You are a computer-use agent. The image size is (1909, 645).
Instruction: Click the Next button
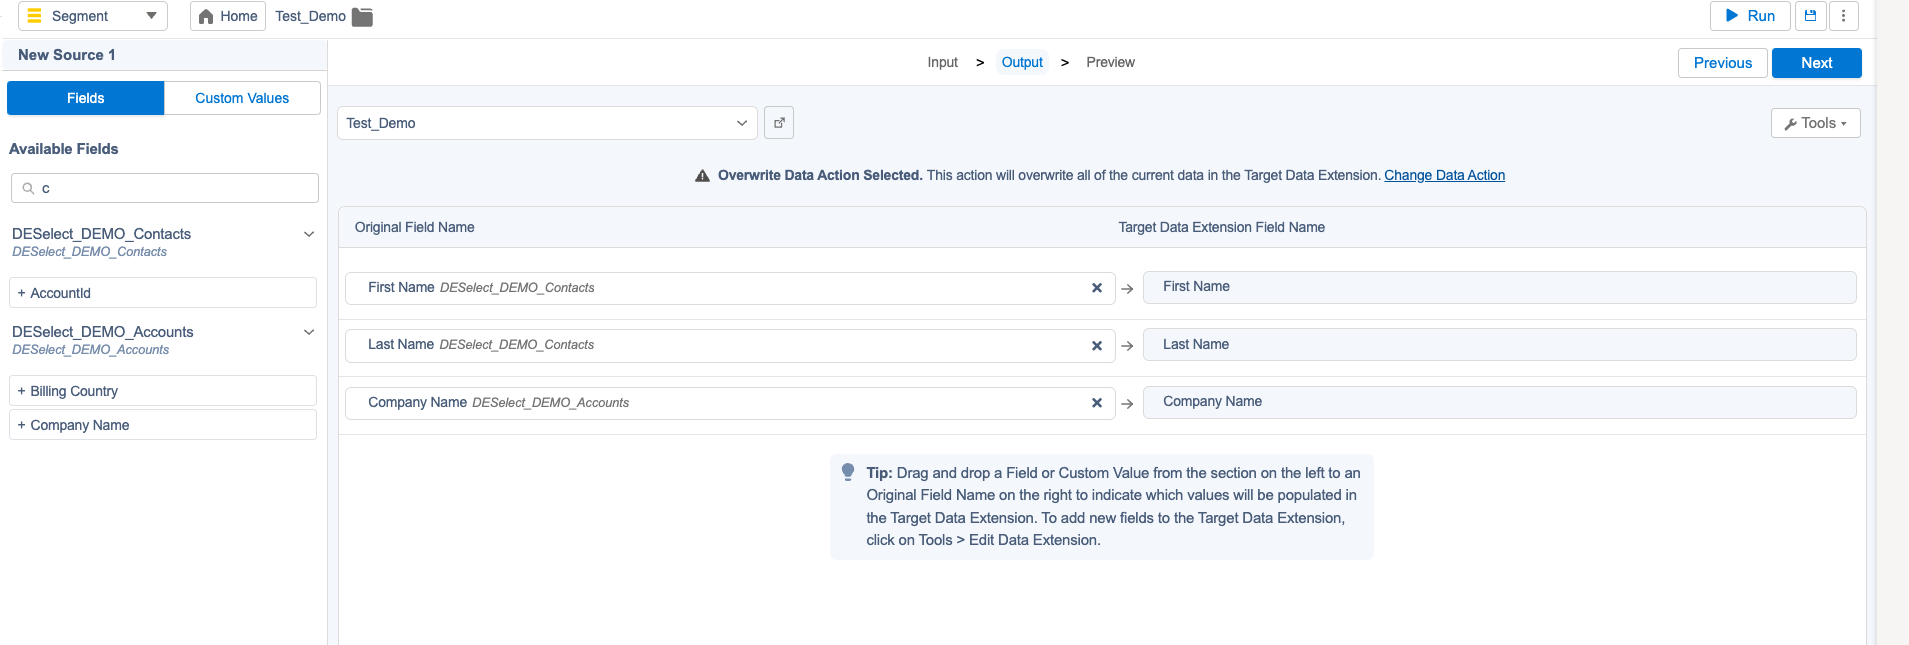[1816, 63]
